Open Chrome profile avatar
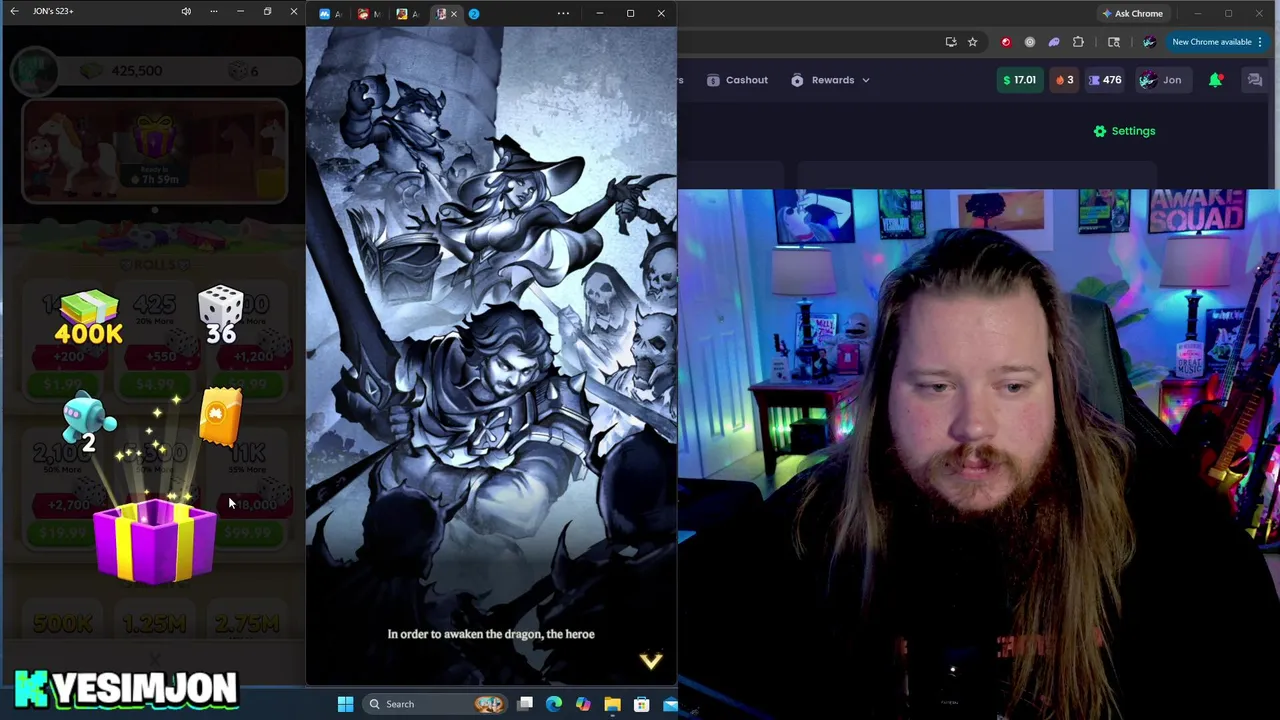Viewport: 1280px width, 720px height. (1149, 42)
